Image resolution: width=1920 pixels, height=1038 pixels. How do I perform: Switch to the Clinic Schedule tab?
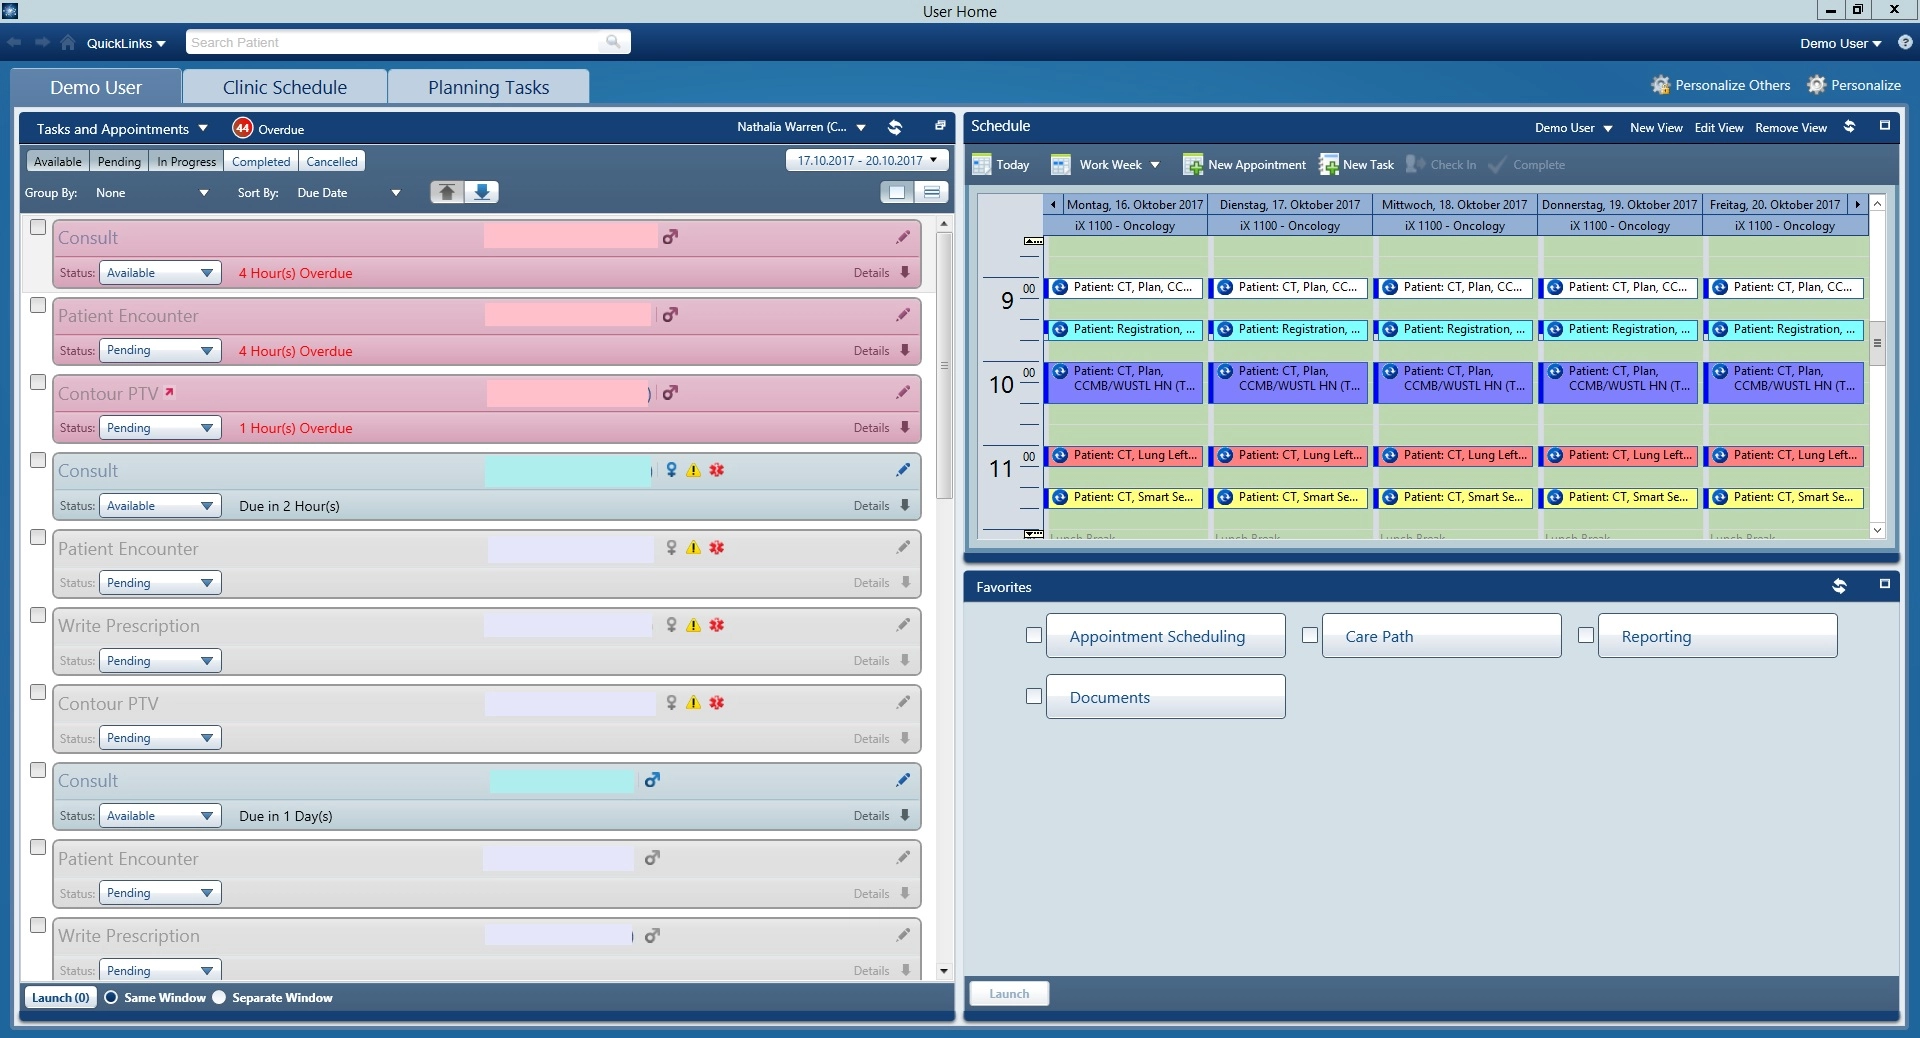click(x=285, y=87)
